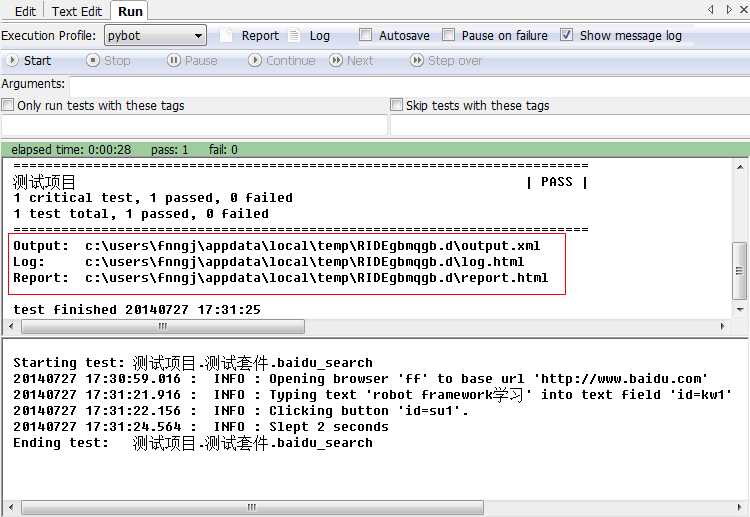The height and width of the screenshot is (517, 750).
Task: Click output pane scroll right arrow
Action: [x=722, y=327]
